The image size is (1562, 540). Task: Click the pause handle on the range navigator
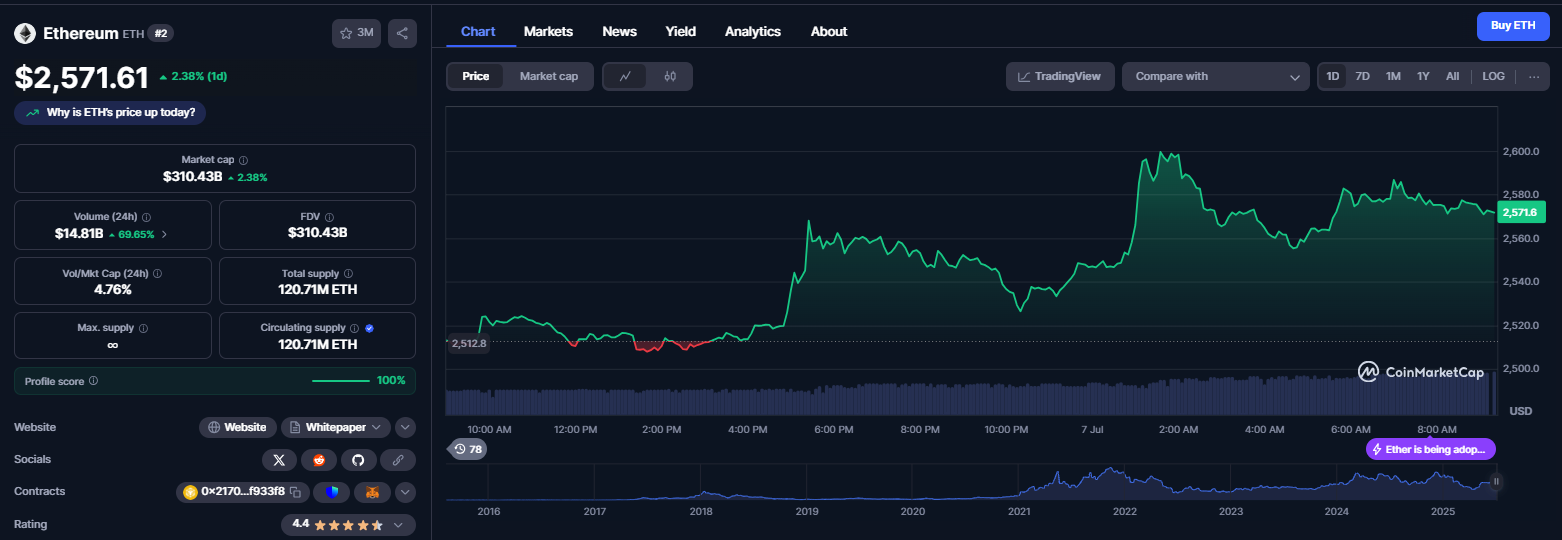[x=1496, y=481]
